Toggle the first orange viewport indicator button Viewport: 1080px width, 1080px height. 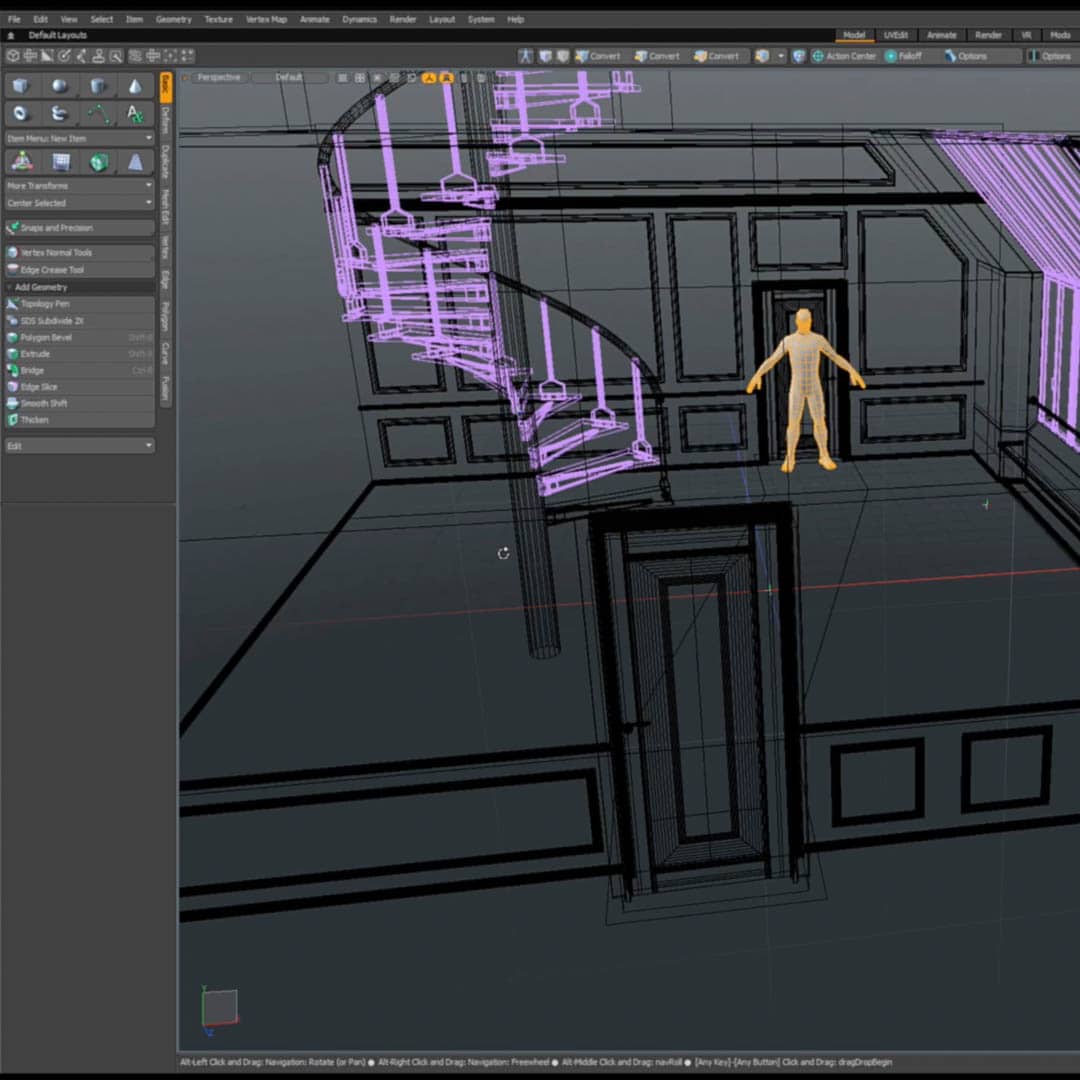[x=429, y=77]
